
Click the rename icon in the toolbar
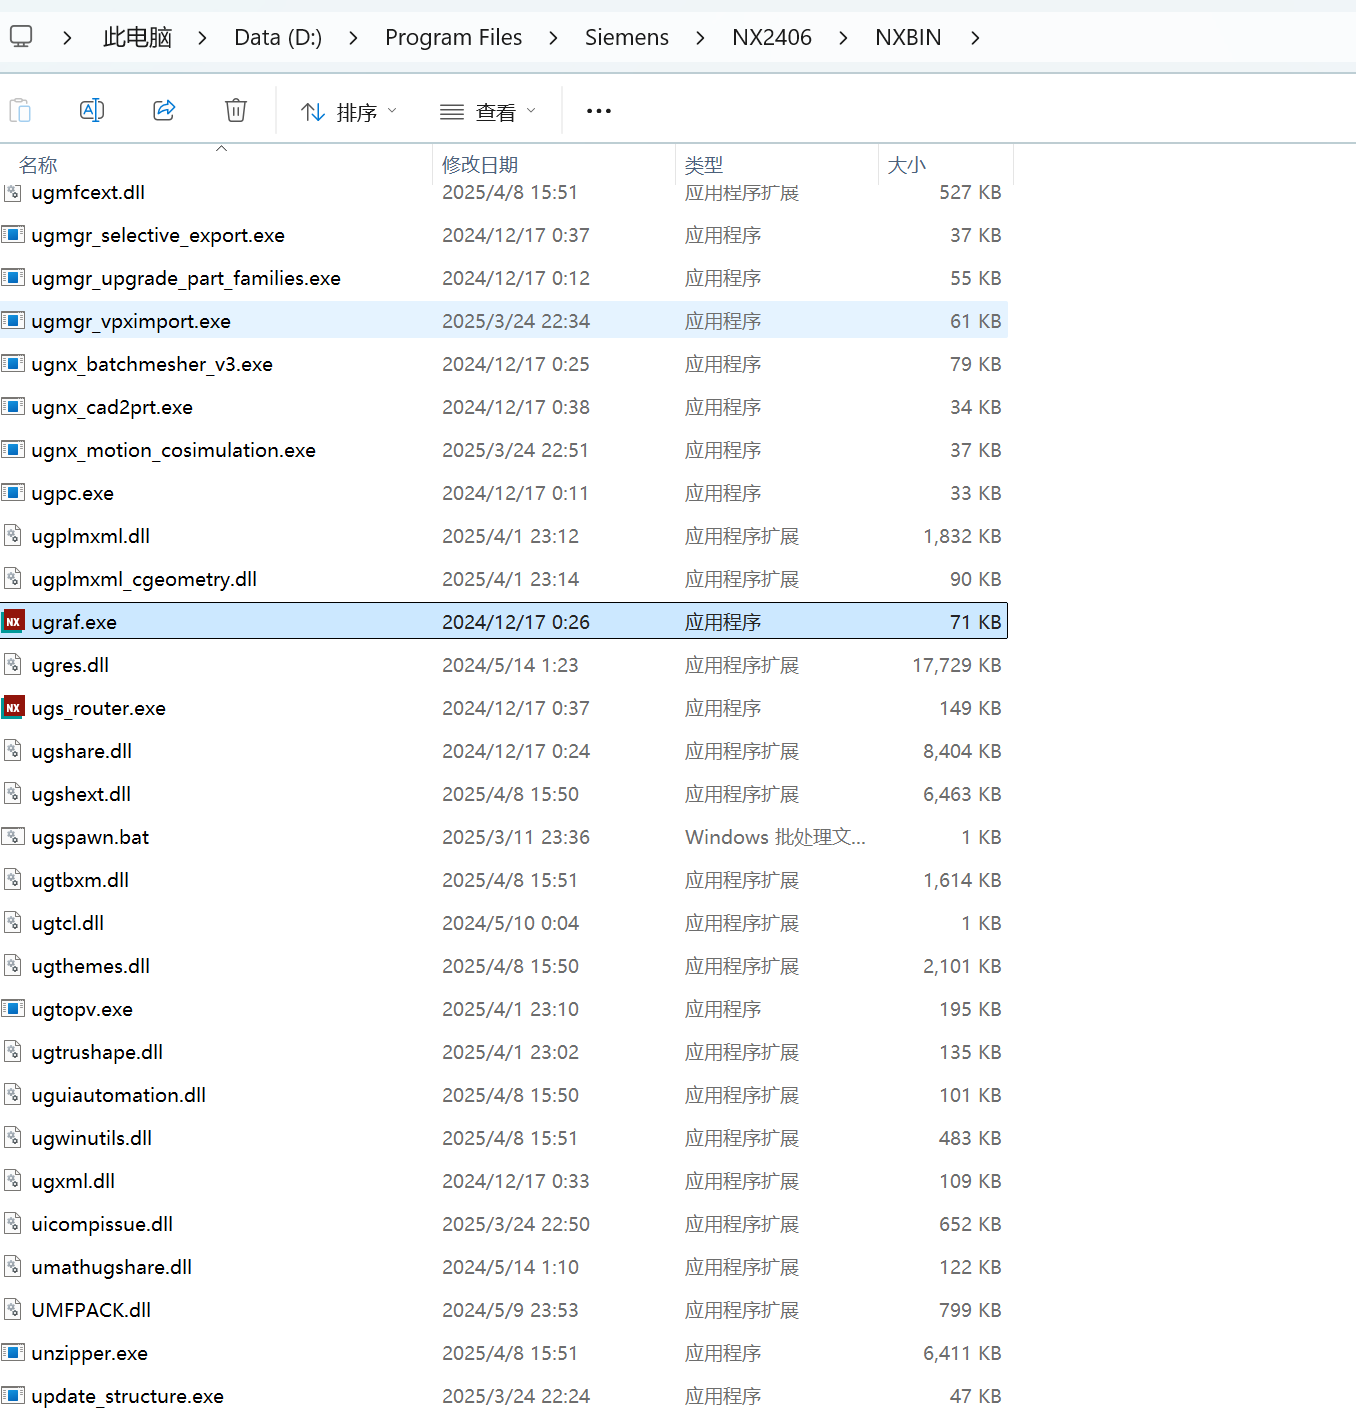point(92,111)
